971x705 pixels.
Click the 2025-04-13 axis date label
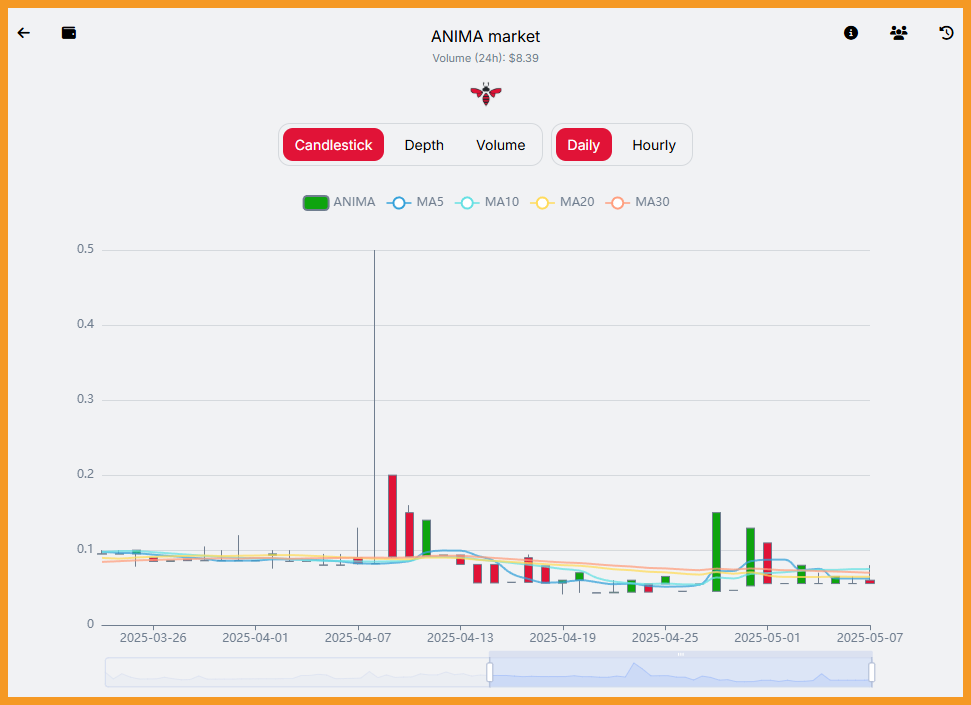[x=460, y=637]
